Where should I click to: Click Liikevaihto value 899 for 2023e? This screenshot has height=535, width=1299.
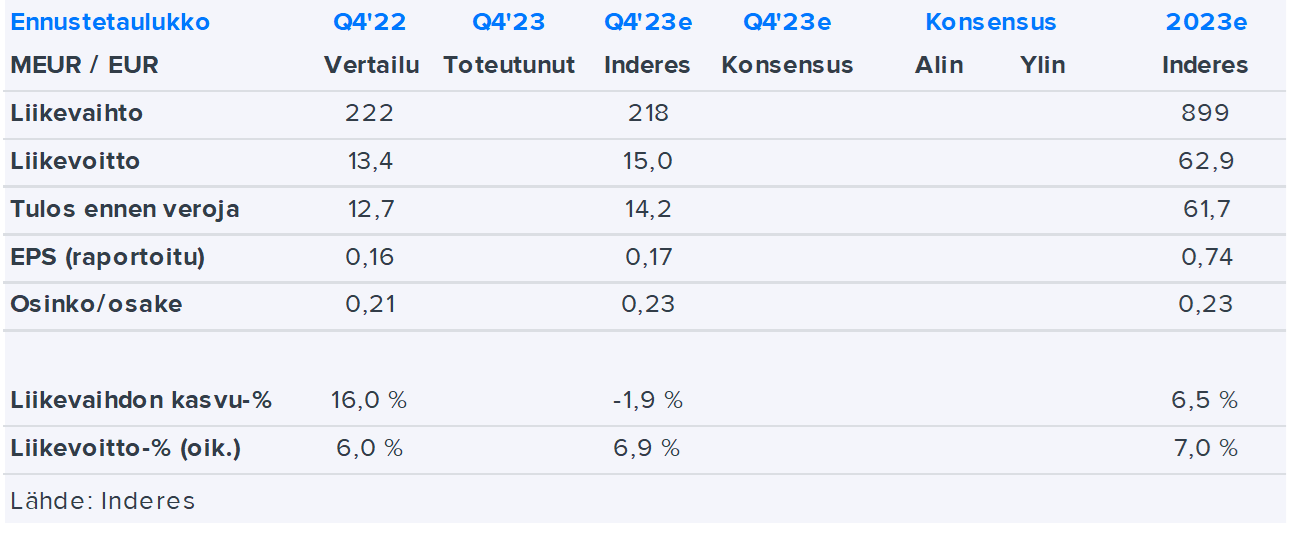point(1205,113)
